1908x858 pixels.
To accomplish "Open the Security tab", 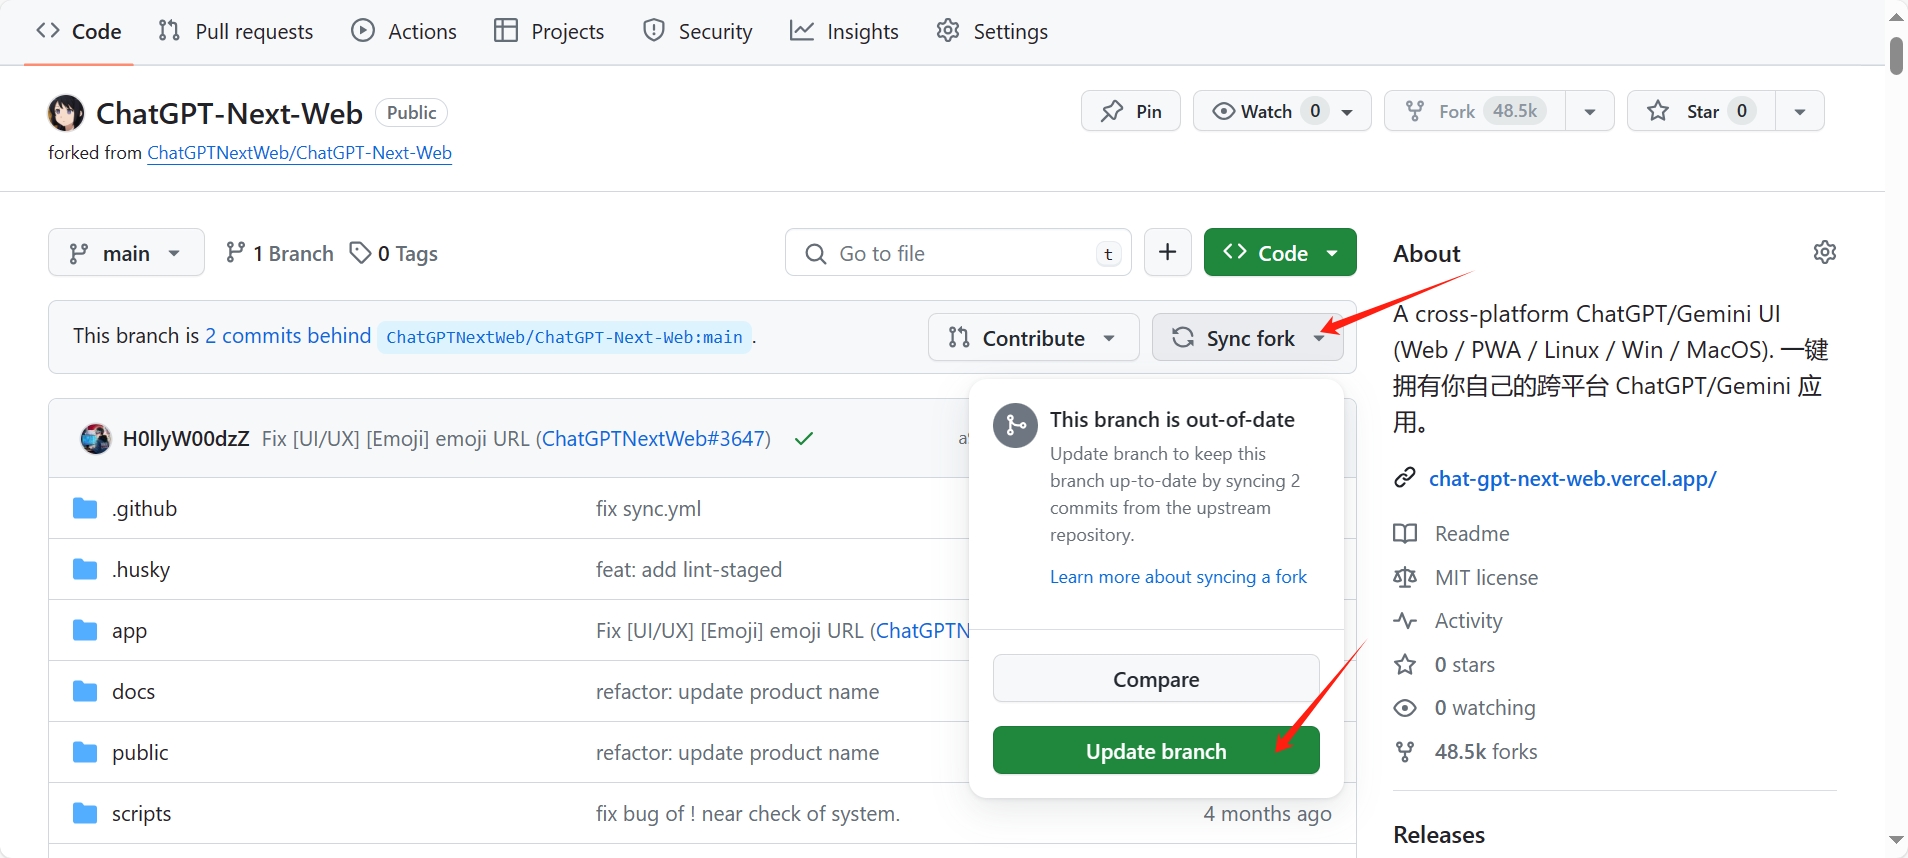I will tap(698, 31).
